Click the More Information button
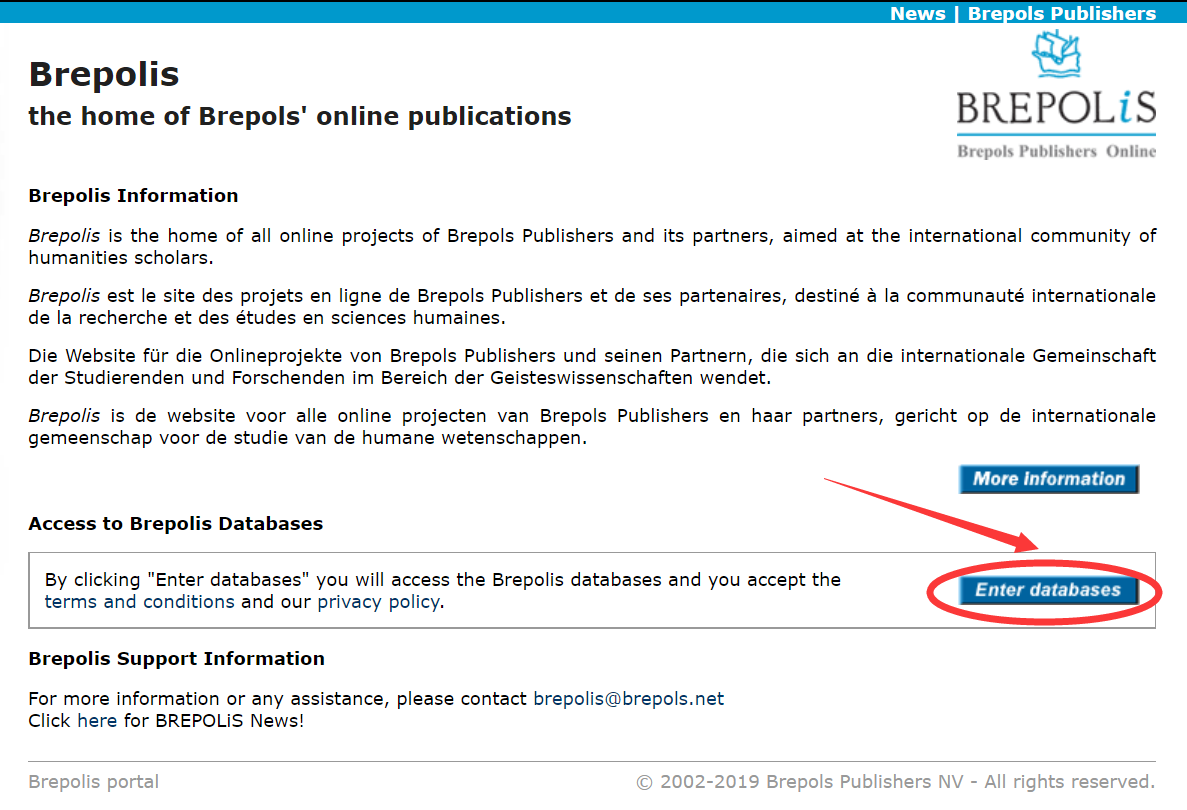1187x810 pixels. click(x=1048, y=479)
